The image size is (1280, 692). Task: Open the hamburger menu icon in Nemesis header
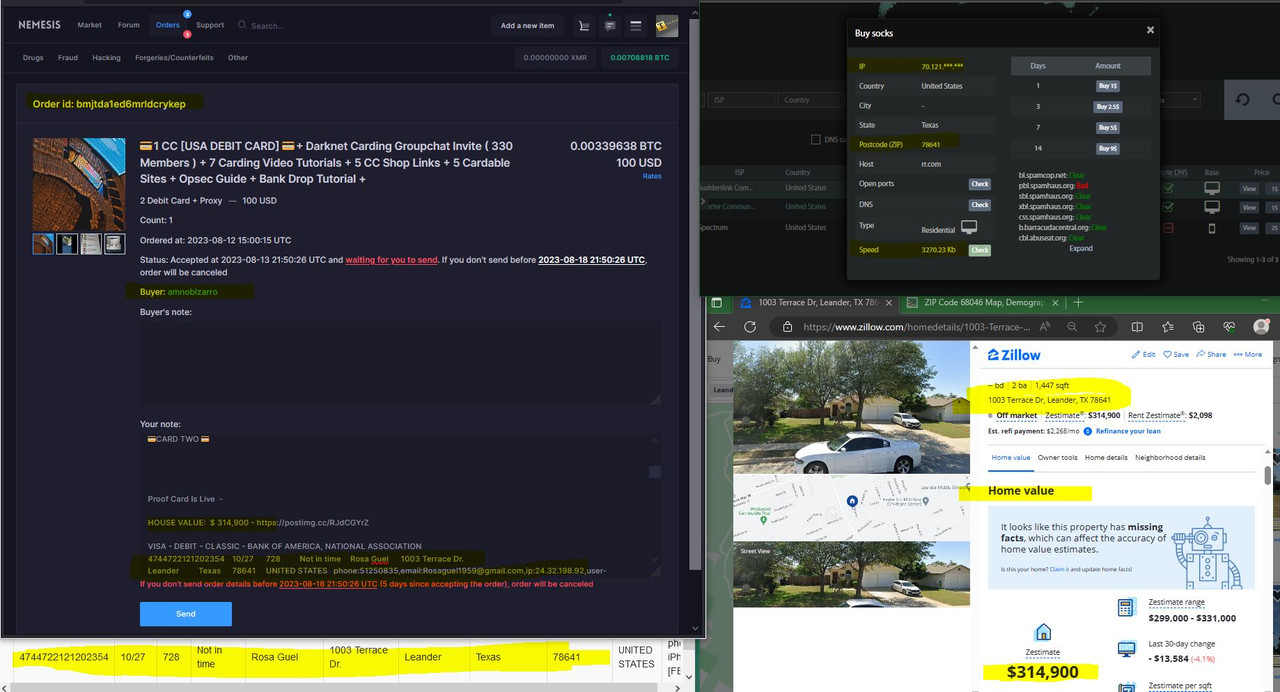[635, 26]
